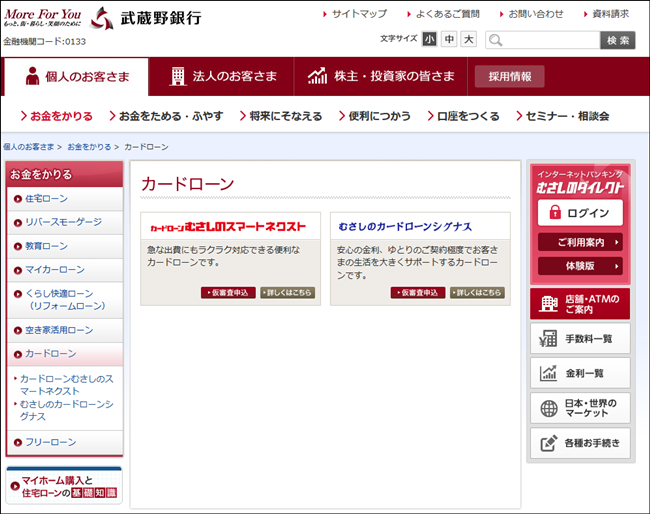Open the お金をためる・ふやす menu

pyautogui.click(x=166, y=116)
